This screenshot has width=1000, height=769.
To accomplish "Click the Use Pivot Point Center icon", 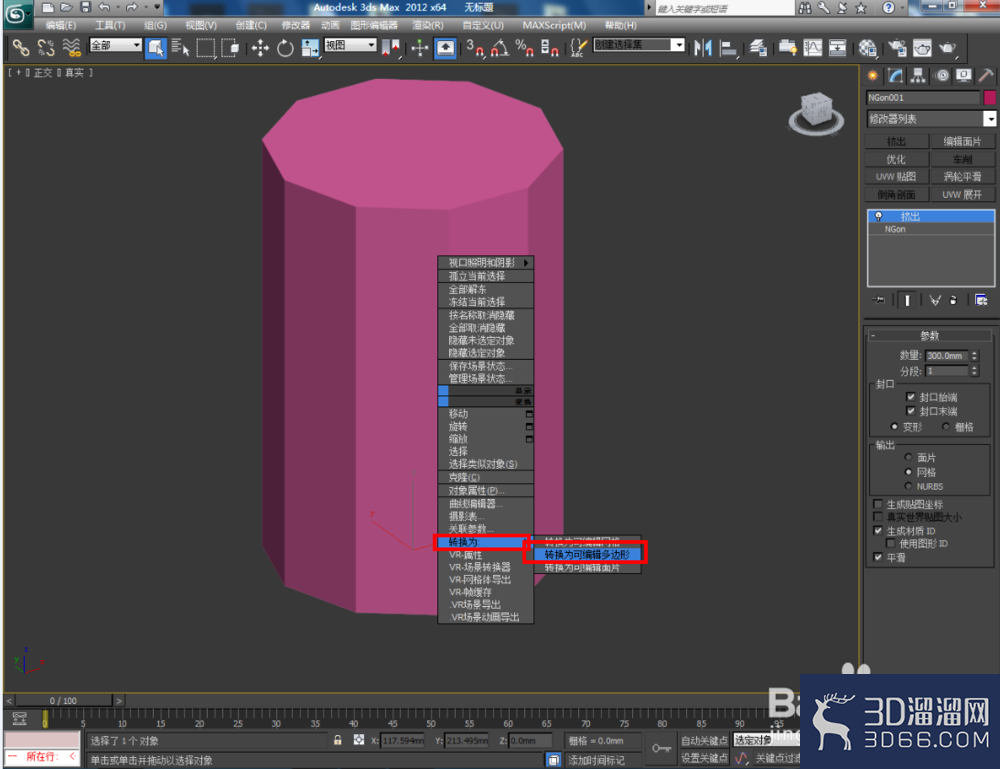I will tap(390, 48).
